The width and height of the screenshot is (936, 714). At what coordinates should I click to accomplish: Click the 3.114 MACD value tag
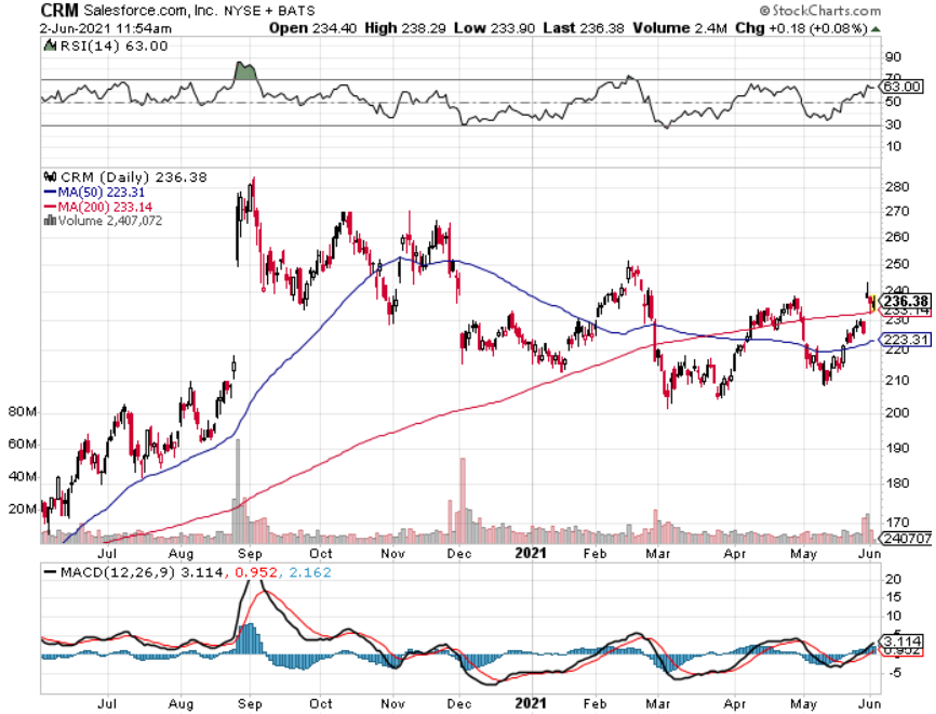[903, 642]
